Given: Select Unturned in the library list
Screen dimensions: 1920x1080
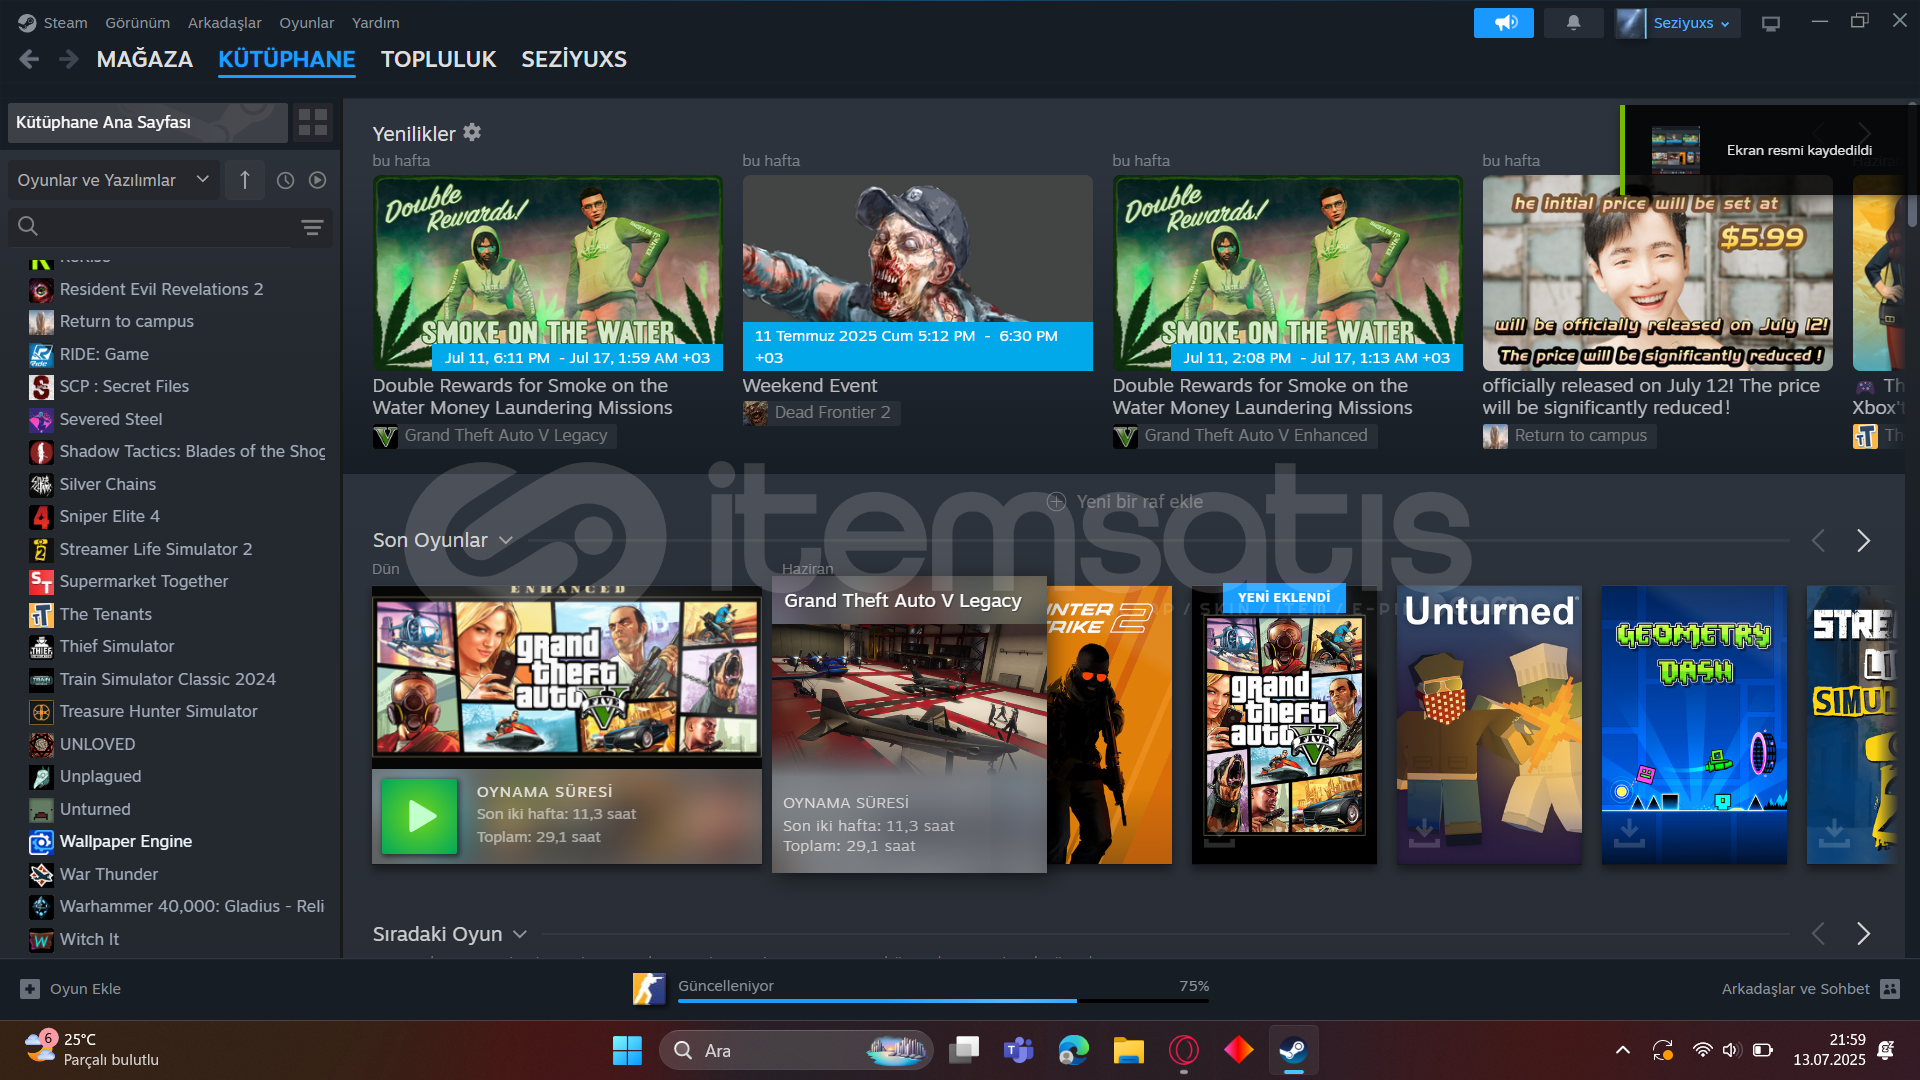Looking at the screenshot, I should tap(95, 809).
